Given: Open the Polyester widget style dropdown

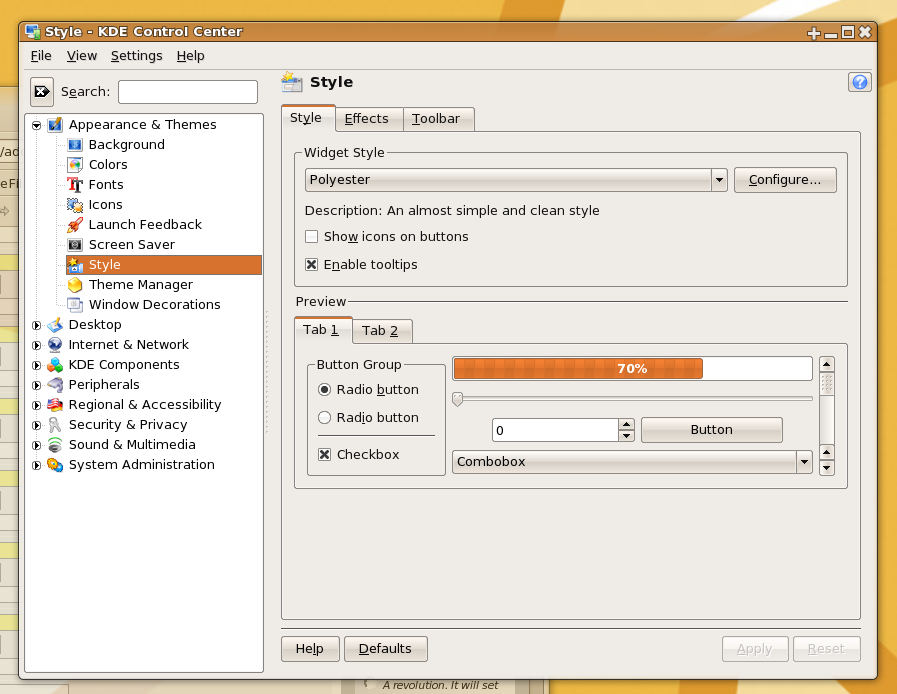Looking at the screenshot, I should coord(719,180).
